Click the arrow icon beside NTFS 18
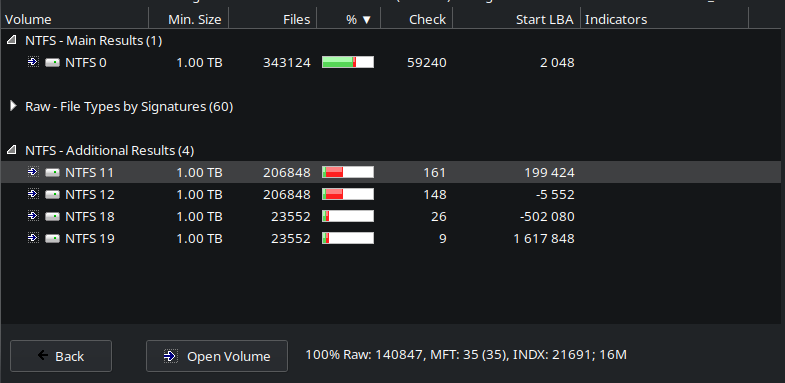Viewport: 785px width, 383px height. coord(33,216)
